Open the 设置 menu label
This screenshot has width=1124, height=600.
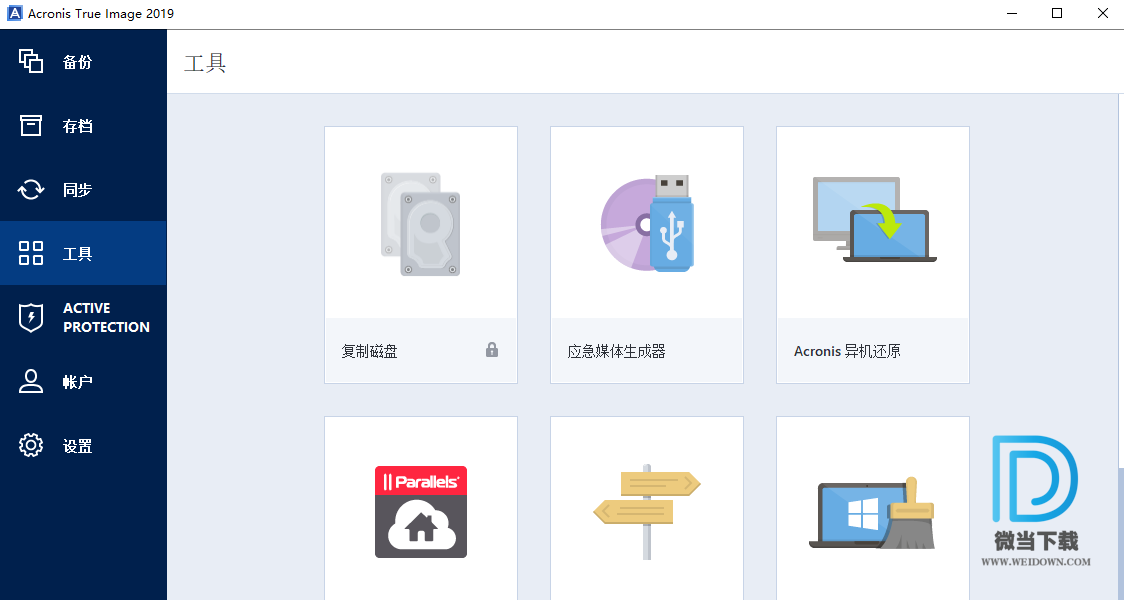[x=77, y=446]
